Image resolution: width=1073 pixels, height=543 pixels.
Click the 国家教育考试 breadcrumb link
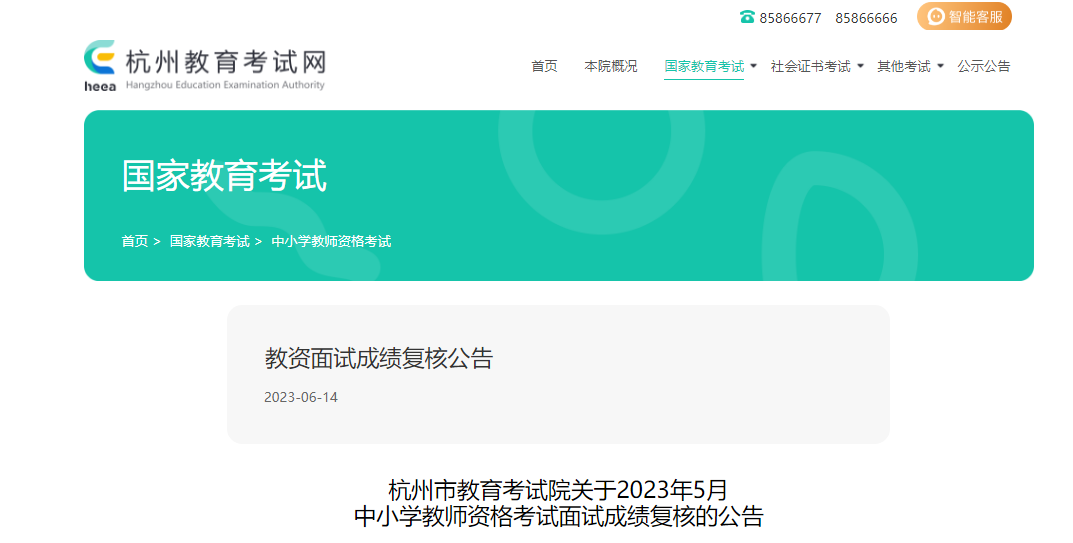[209, 241]
